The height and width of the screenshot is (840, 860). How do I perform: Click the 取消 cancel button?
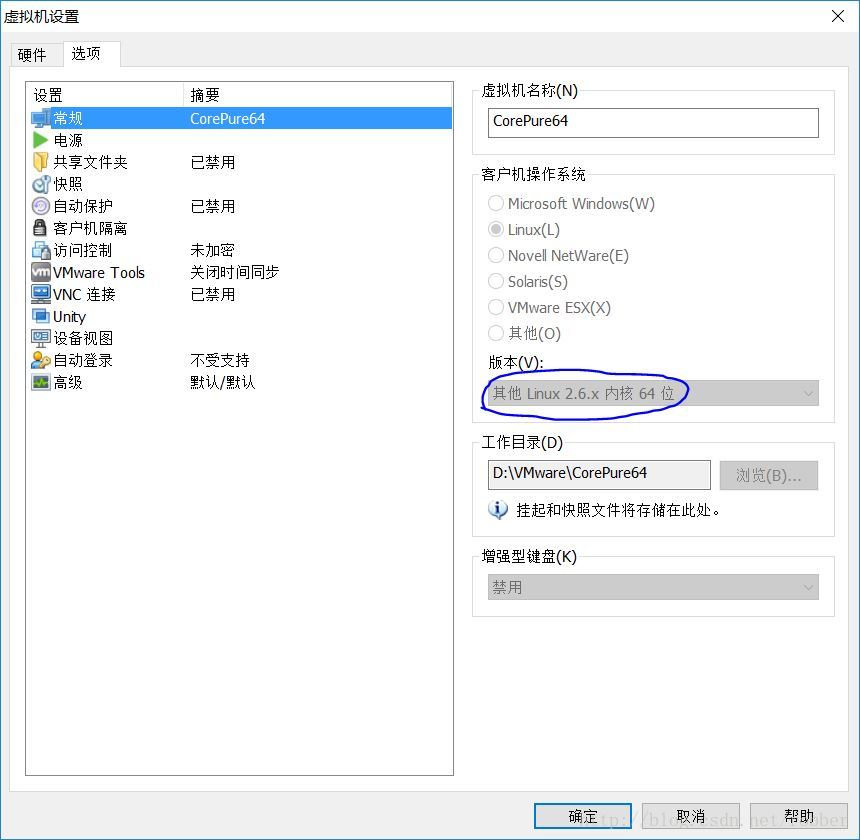691,816
